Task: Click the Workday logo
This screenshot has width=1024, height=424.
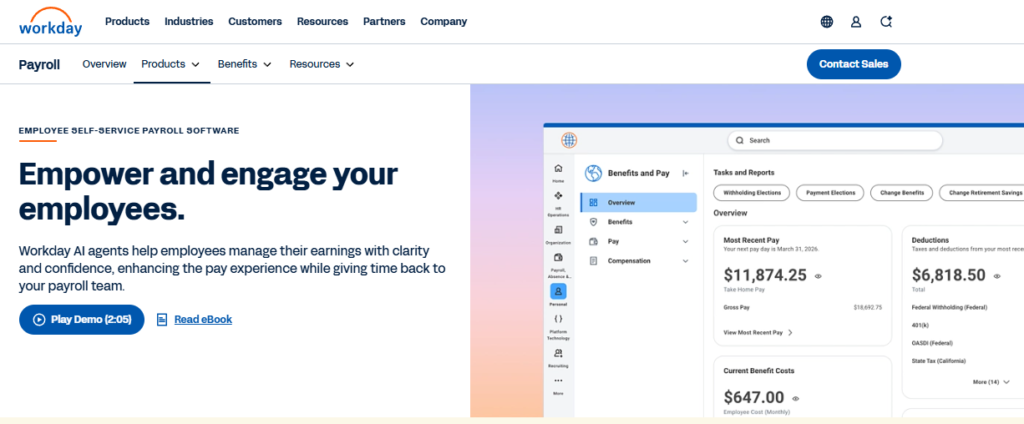Action: tap(50, 22)
